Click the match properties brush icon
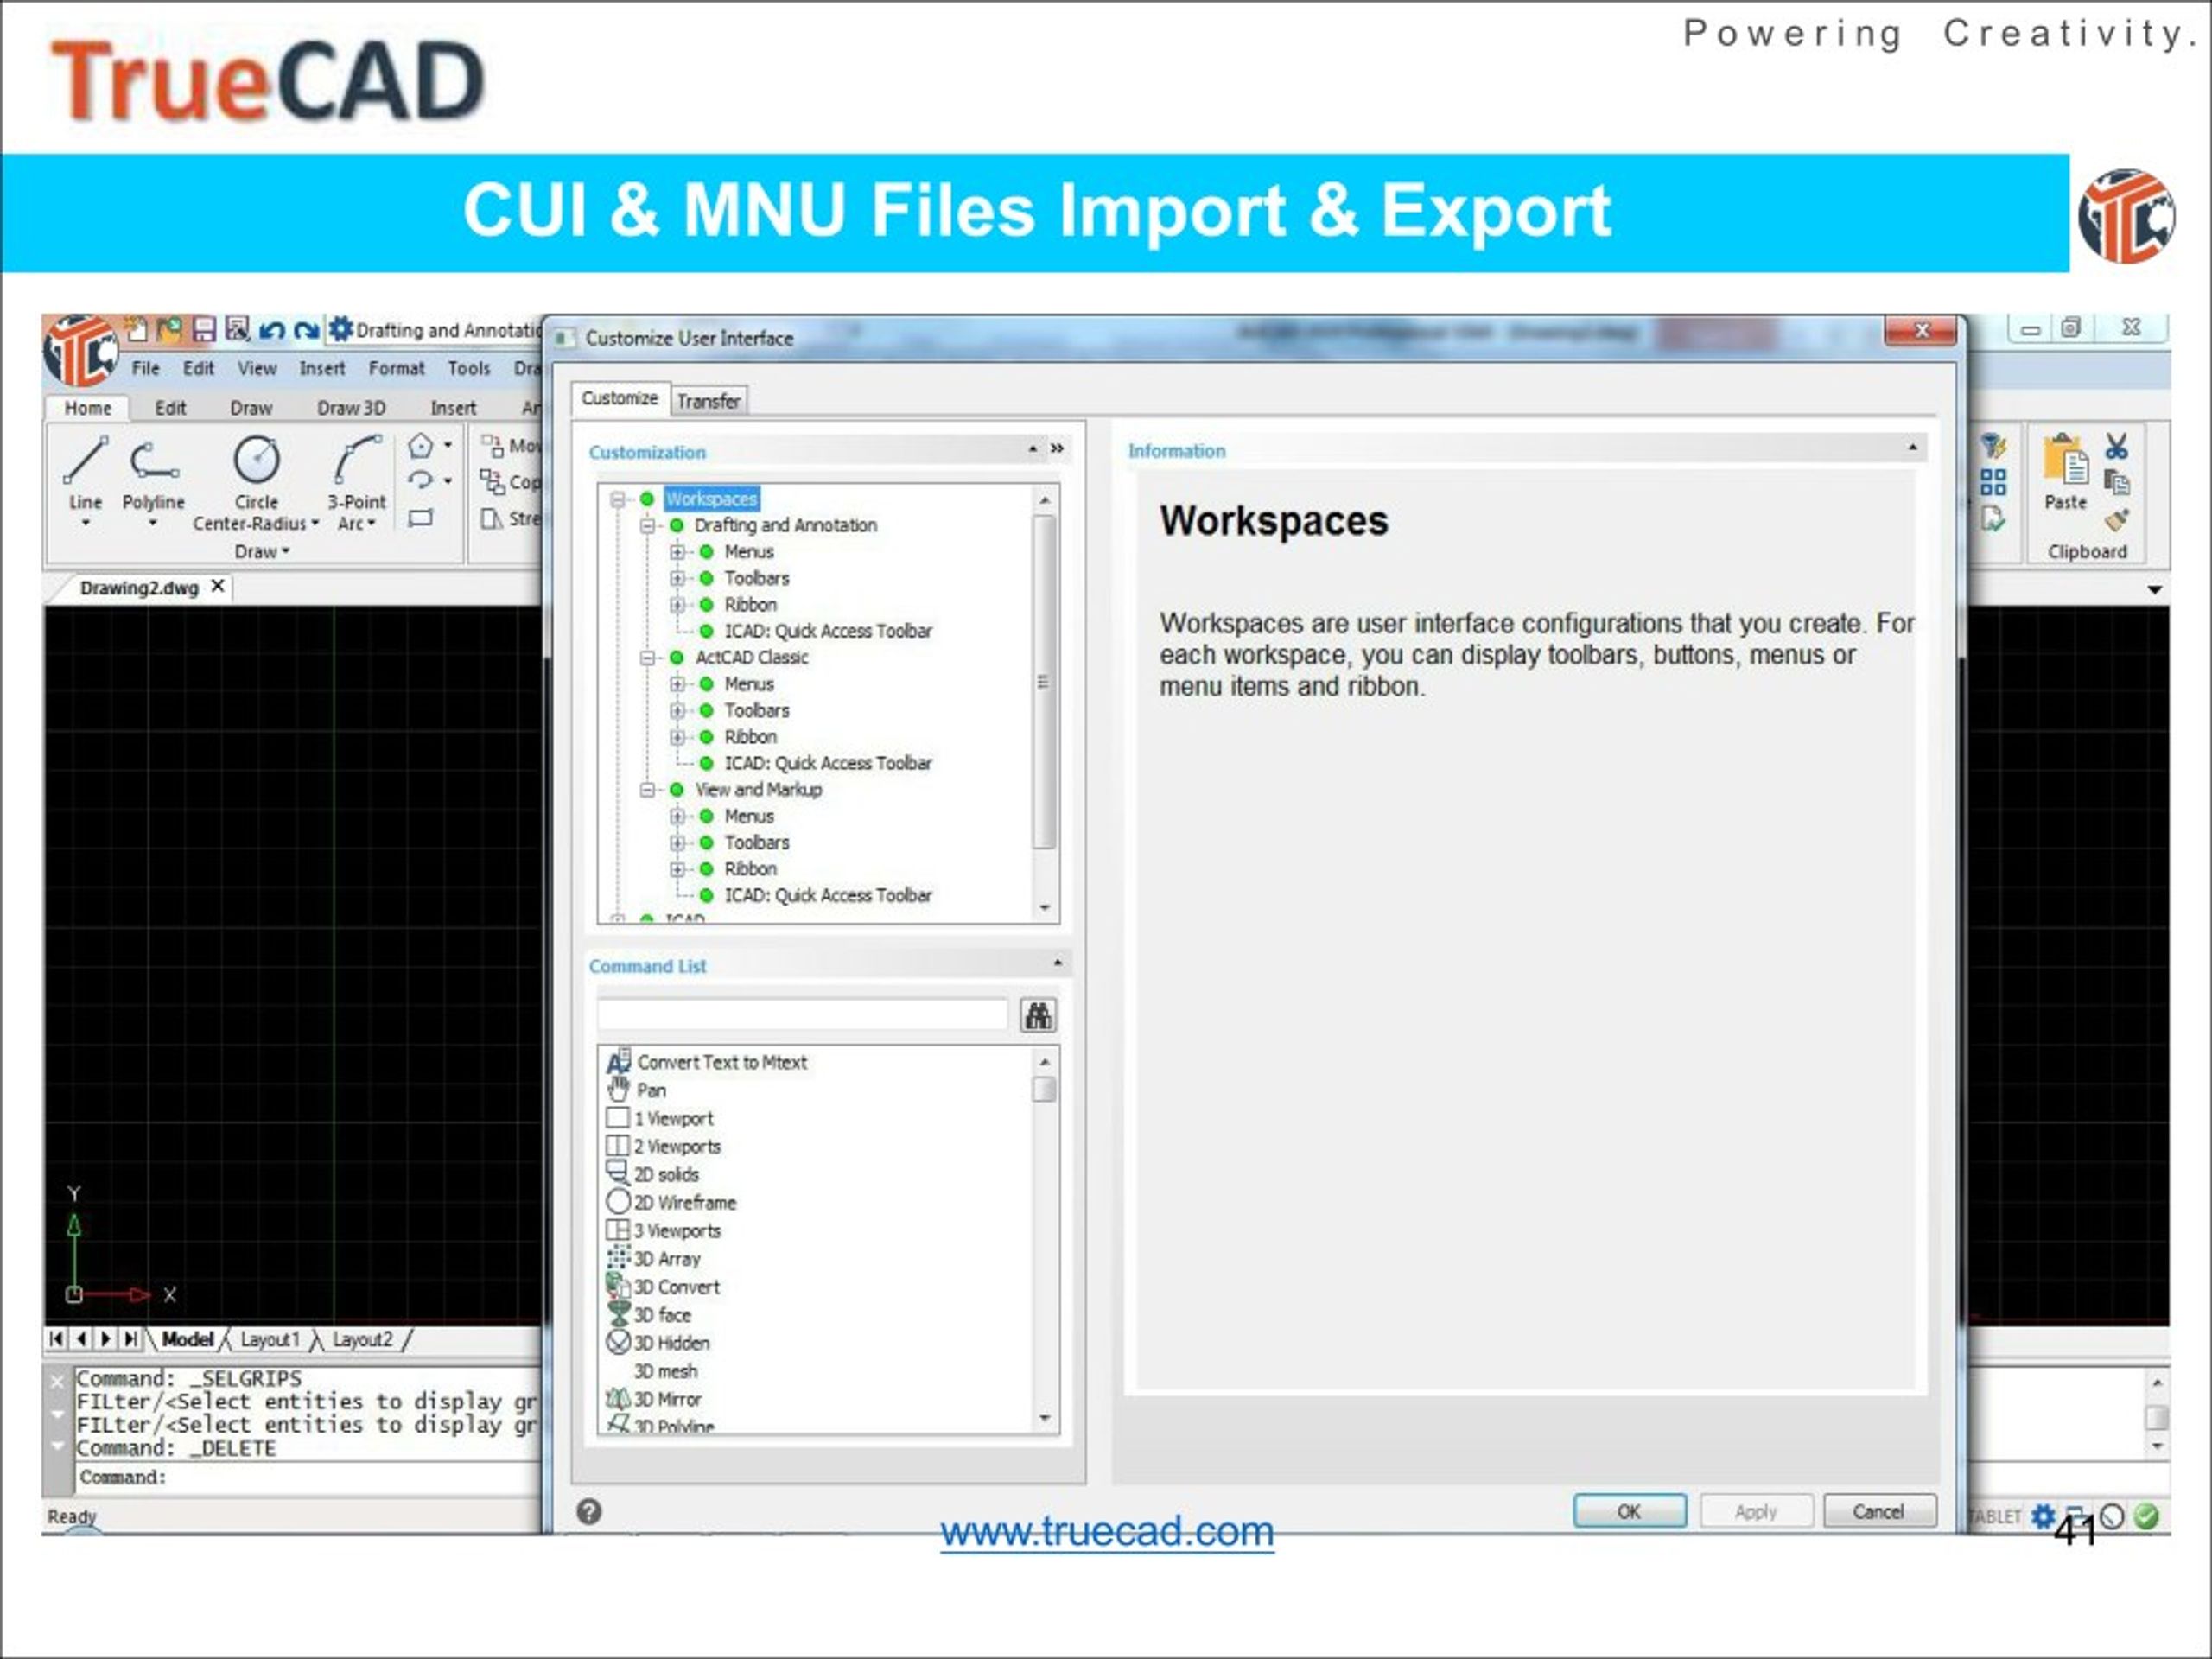 point(2117,520)
